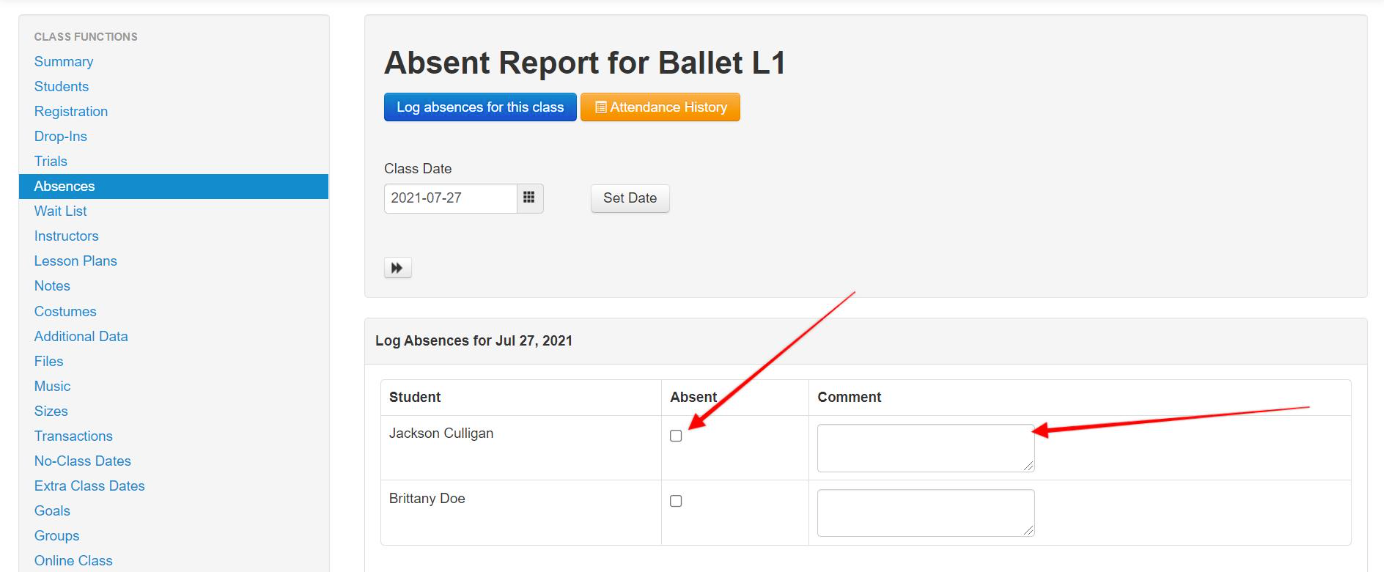Click the Comment column header
This screenshot has width=1384, height=572.
coord(849,398)
